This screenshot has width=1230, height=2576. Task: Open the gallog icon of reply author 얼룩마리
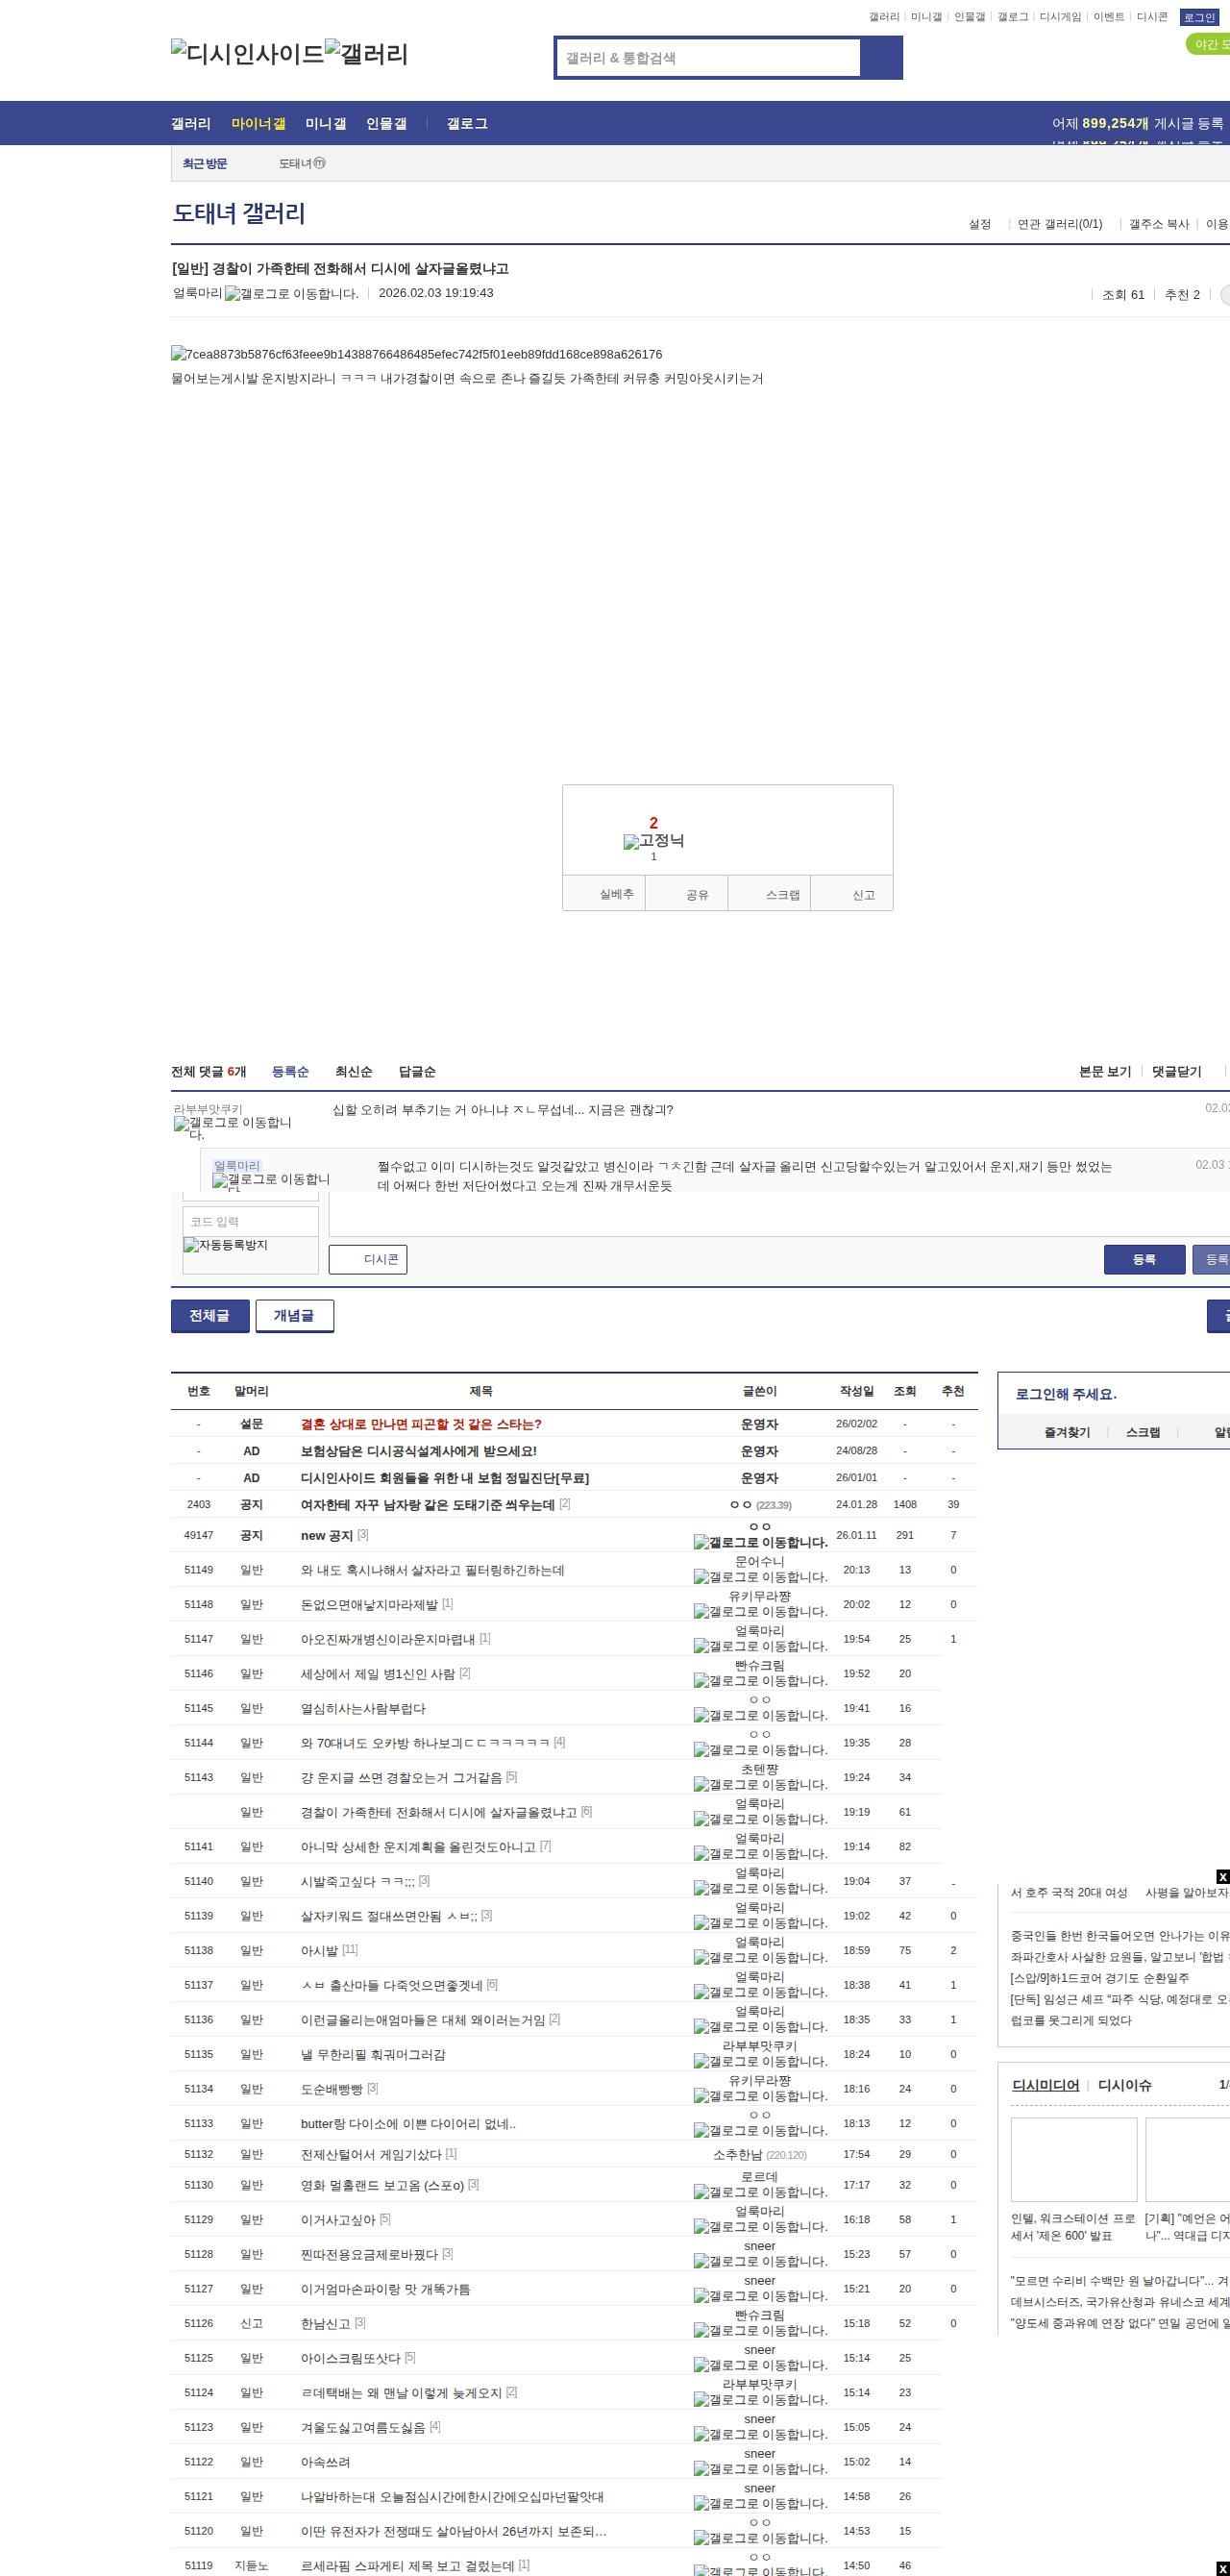pos(271,1180)
